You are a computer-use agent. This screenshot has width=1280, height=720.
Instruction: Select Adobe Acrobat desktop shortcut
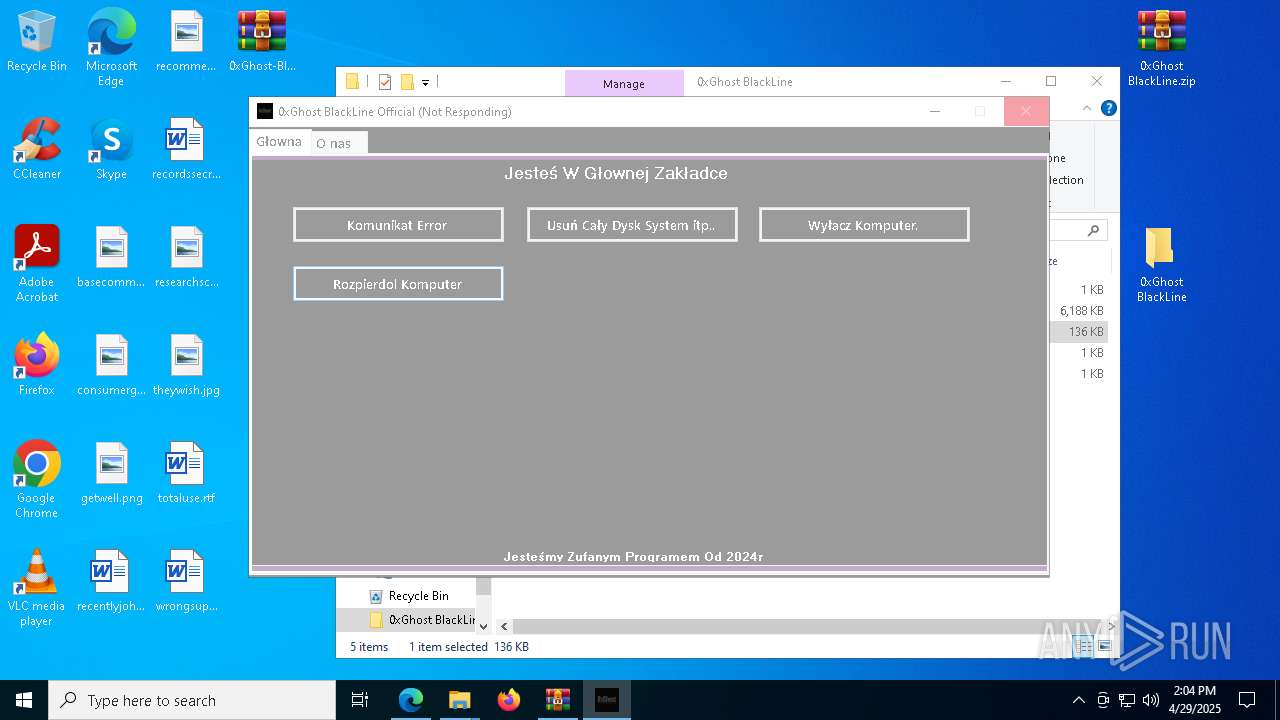(37, 263)
